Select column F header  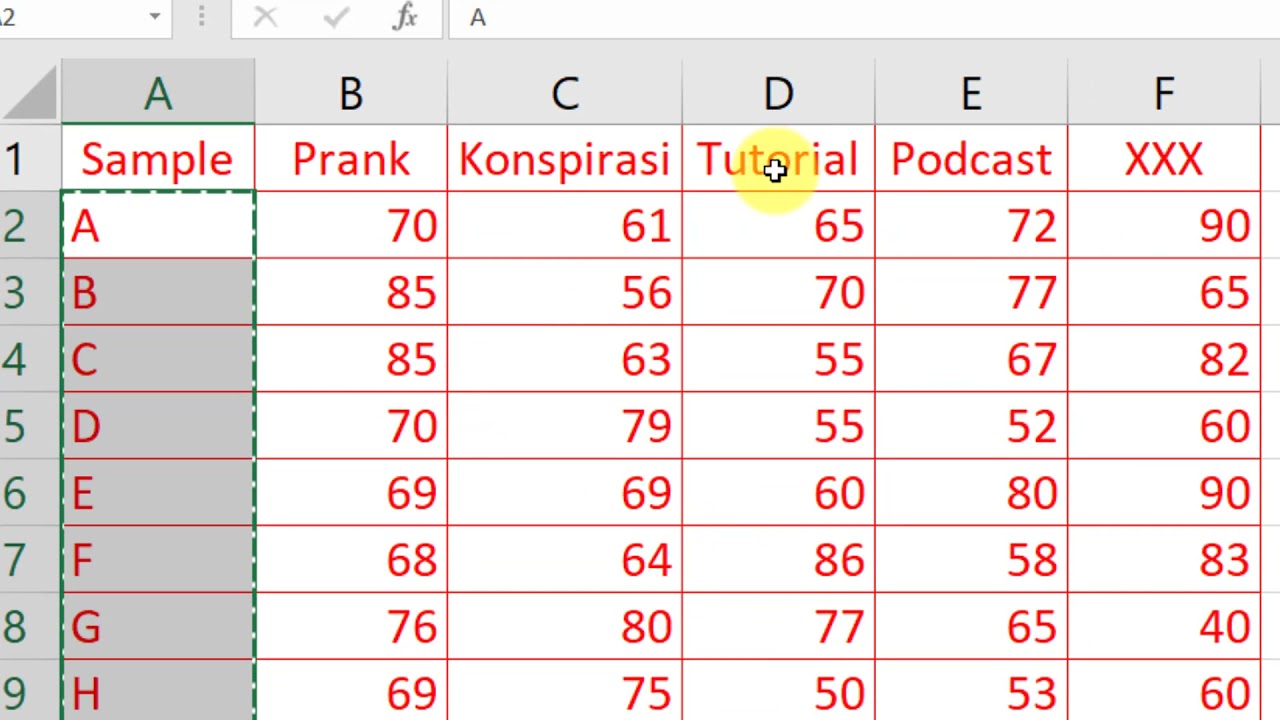point(1164,93)
